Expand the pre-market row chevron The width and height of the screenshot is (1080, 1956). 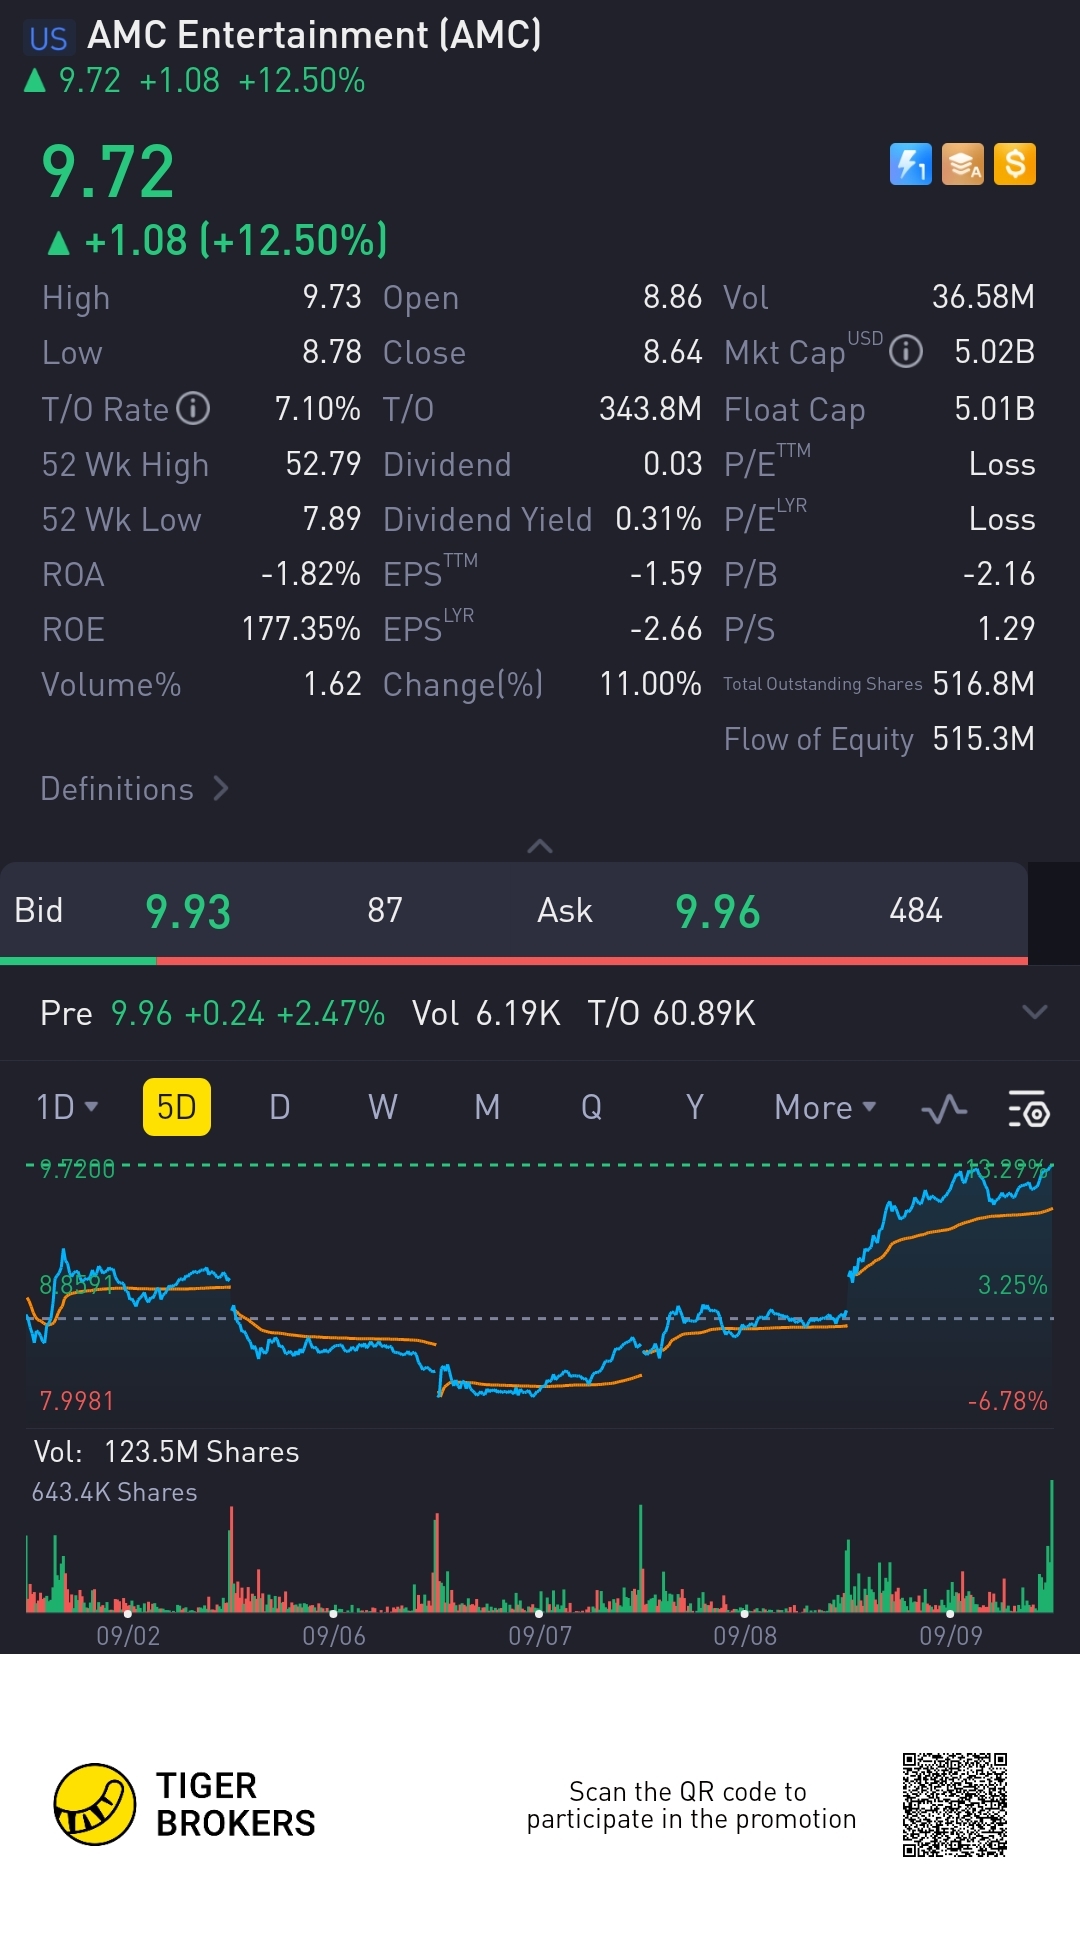tap(1035, 1012)
